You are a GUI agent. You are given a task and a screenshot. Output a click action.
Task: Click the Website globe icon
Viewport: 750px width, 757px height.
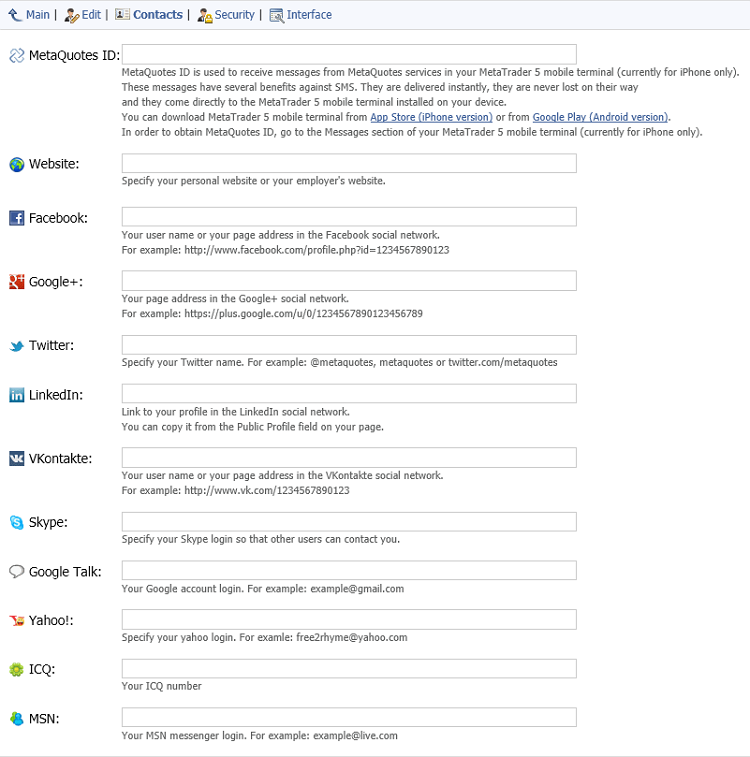click(16, 164)
